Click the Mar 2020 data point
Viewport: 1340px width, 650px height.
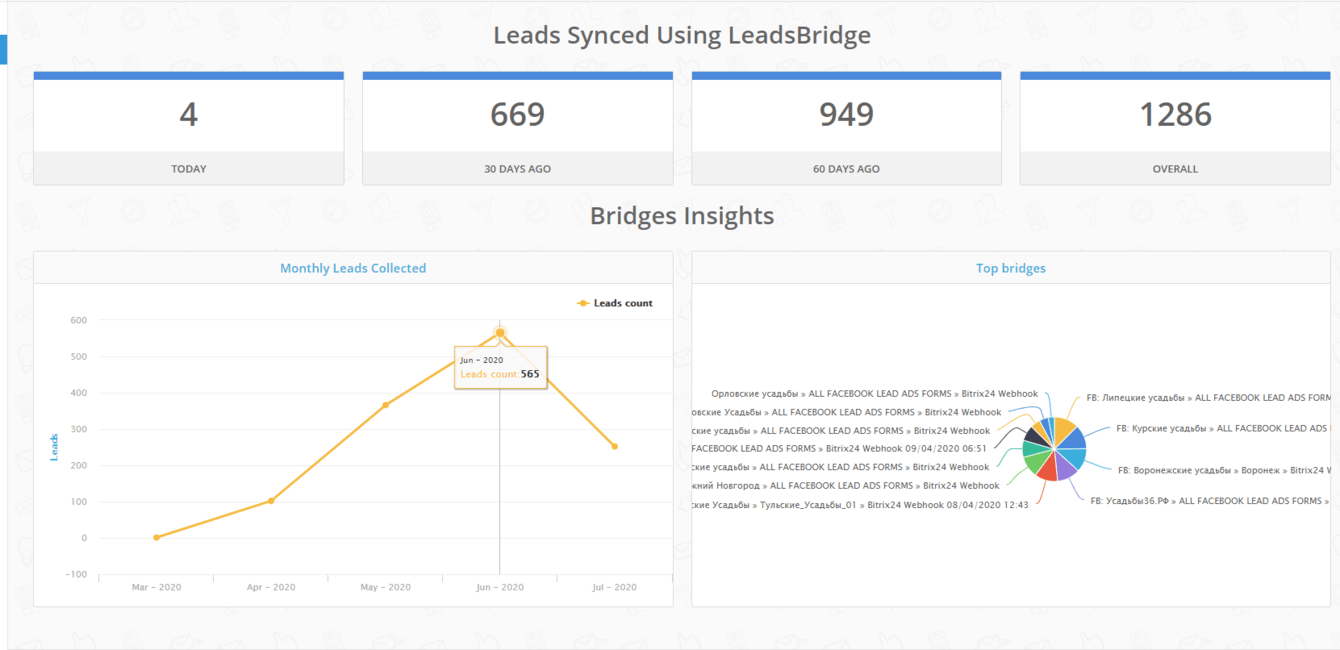point(157,538)
